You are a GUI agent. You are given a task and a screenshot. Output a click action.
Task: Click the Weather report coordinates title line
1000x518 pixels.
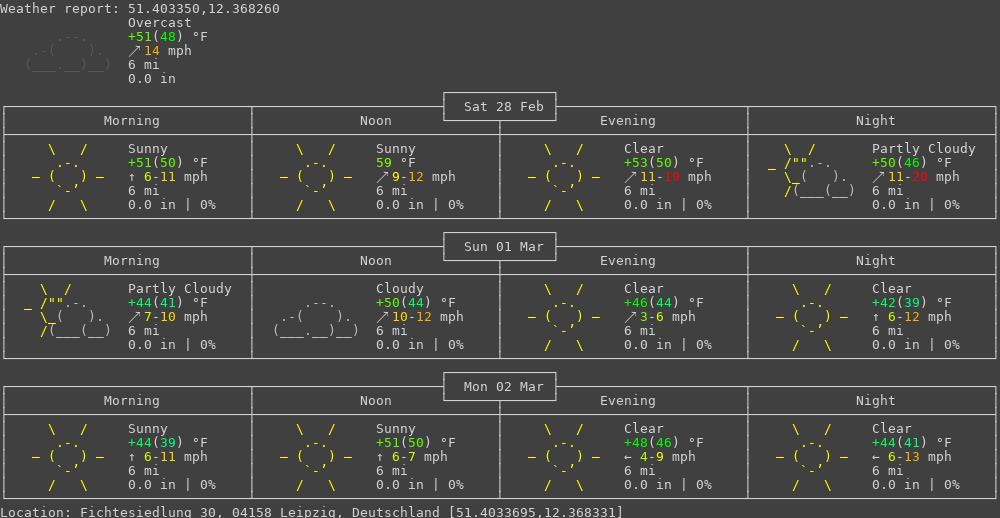[140, 9]
